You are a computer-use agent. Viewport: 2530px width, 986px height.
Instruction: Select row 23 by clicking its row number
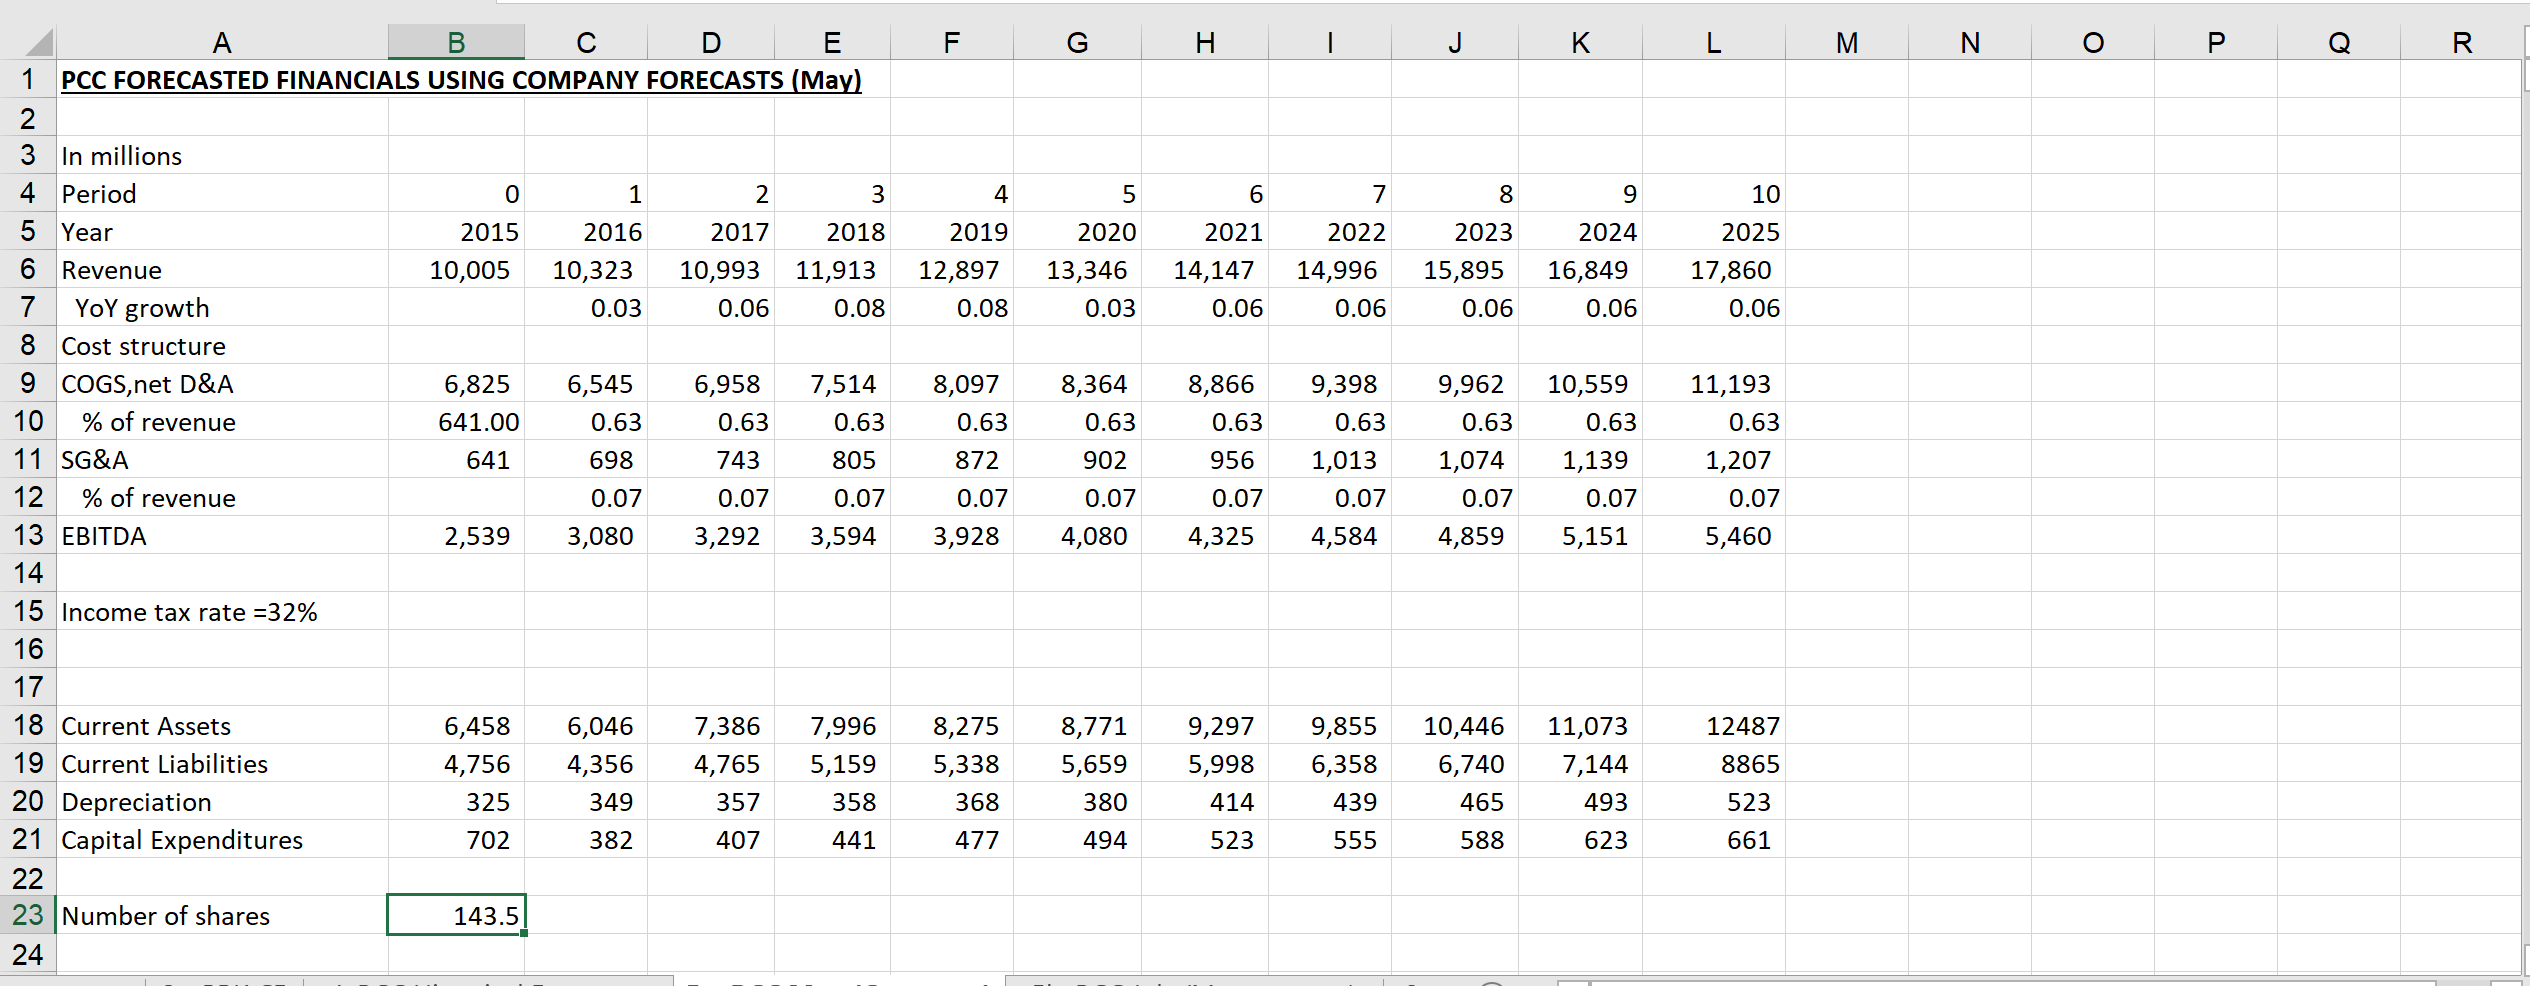click(x=28, y=915)
